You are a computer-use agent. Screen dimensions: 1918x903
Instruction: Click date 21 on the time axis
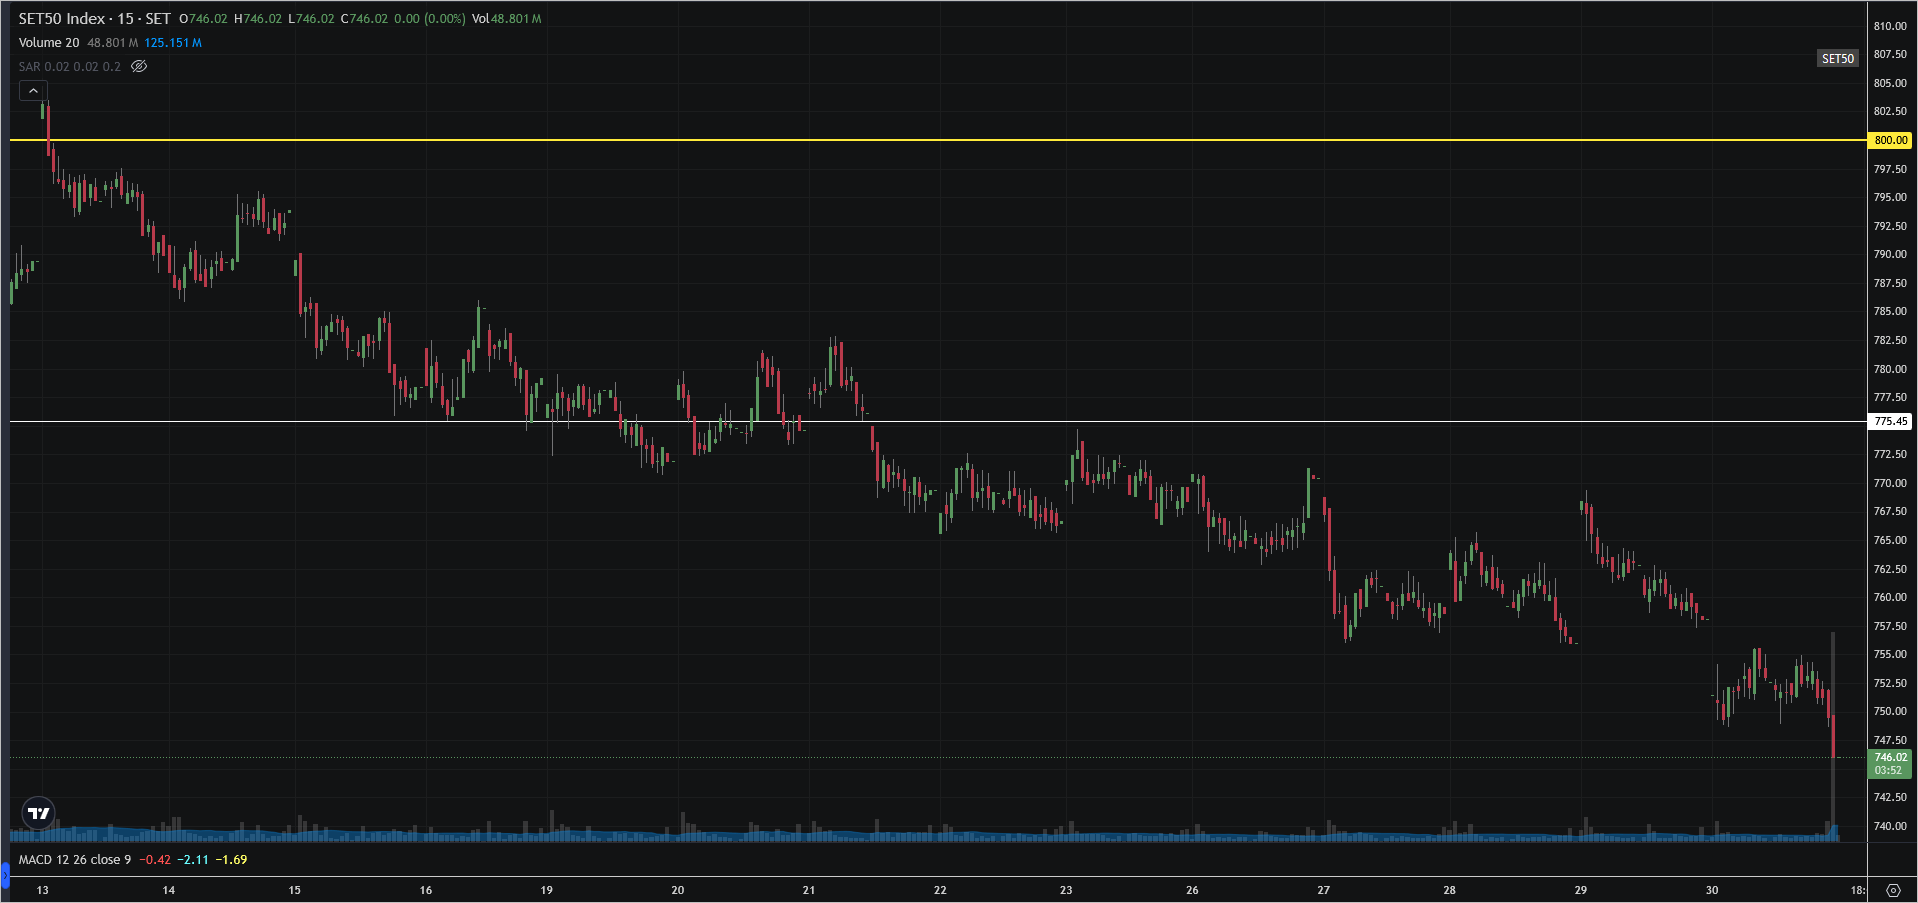point(809,890)
